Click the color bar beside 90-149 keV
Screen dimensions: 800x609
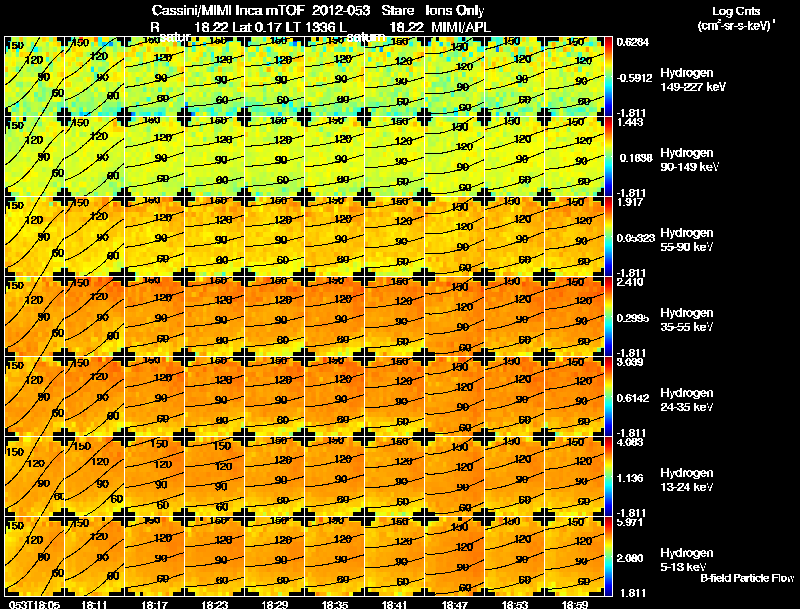tap(608, 157)
